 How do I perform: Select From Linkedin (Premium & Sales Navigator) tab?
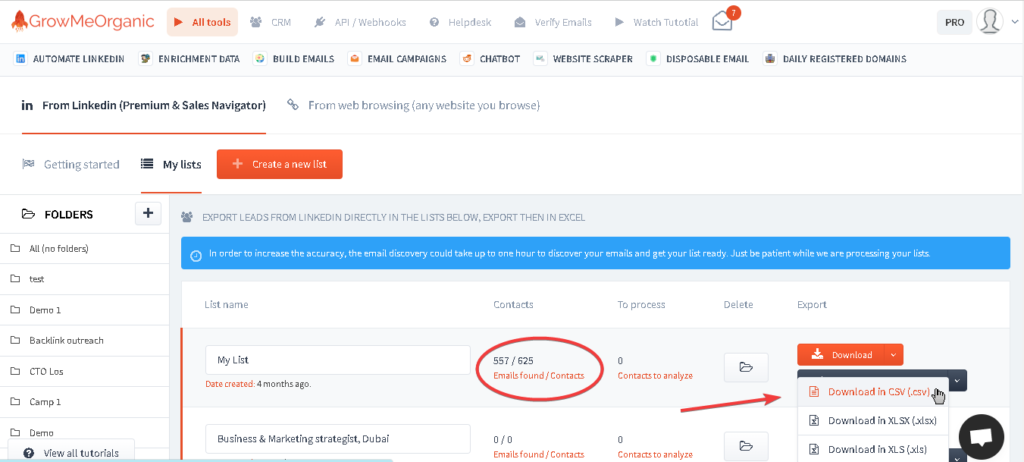[144, 105]
